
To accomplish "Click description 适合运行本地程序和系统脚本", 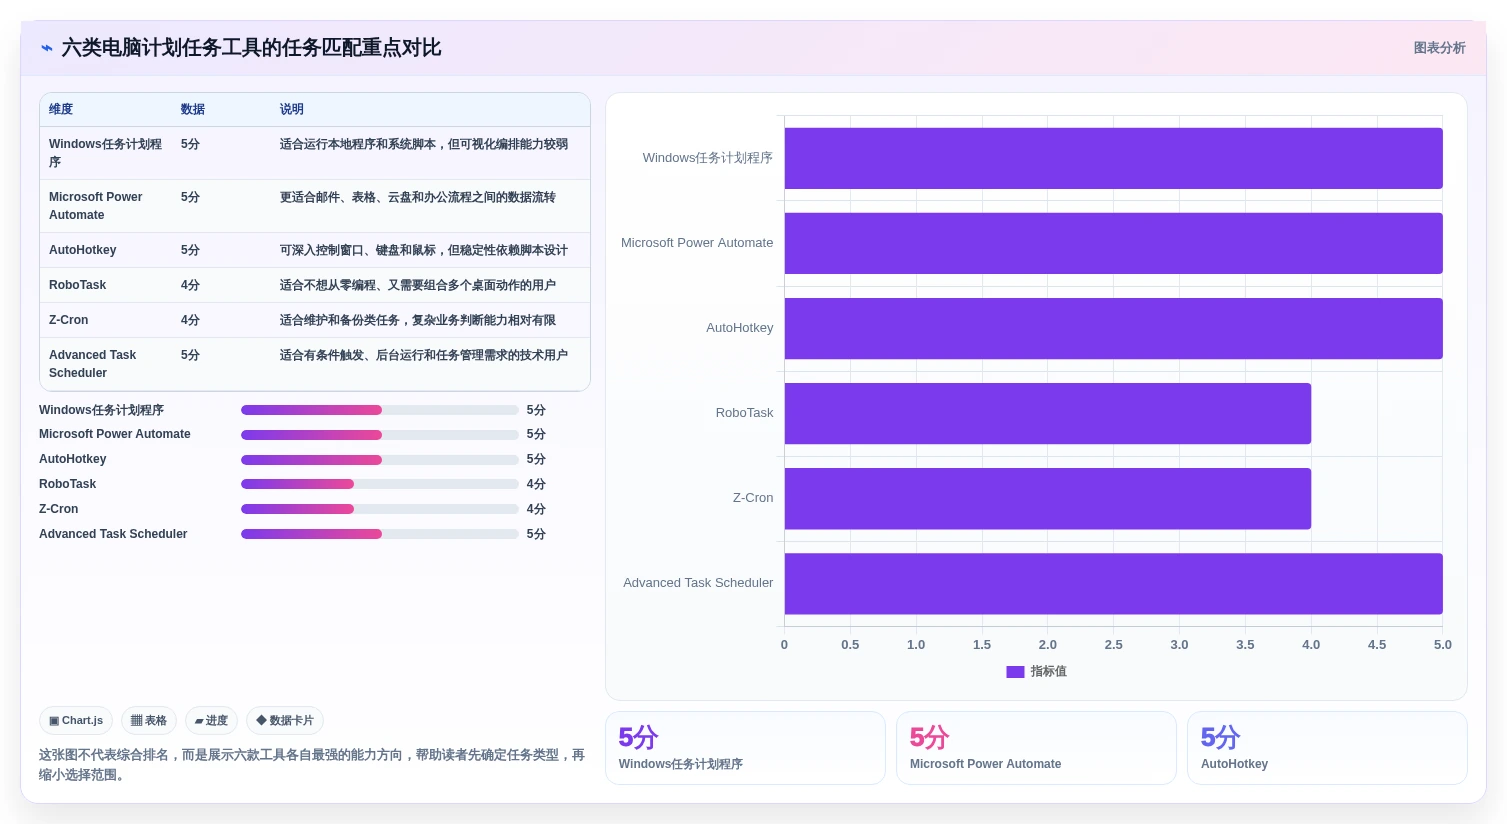I will click(x=424, y=144).
